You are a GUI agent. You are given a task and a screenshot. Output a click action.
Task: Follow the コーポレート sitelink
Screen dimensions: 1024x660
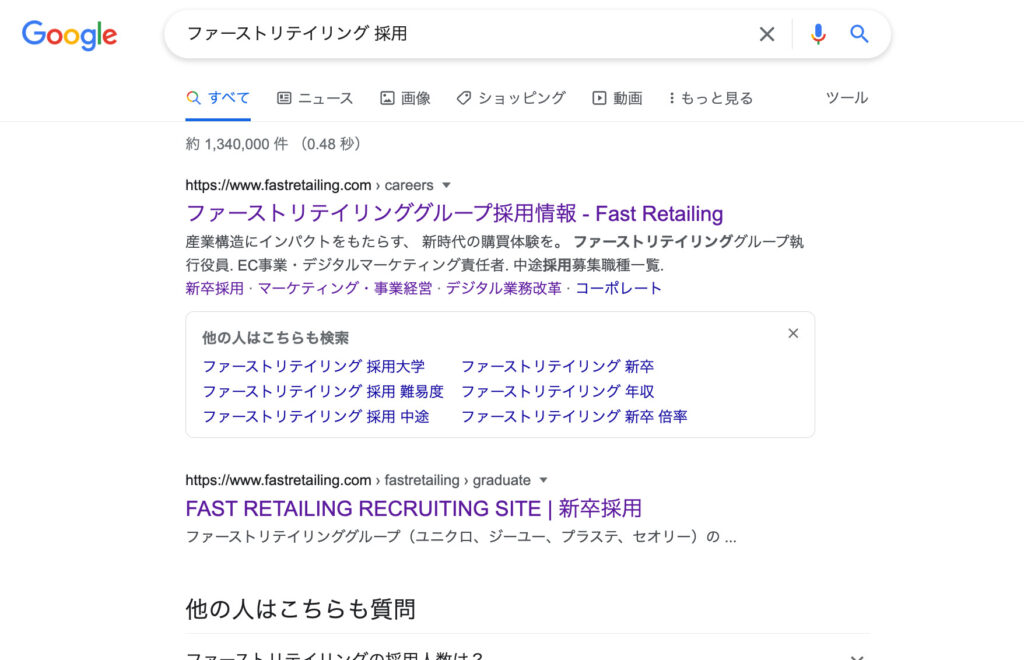point(618,289)
